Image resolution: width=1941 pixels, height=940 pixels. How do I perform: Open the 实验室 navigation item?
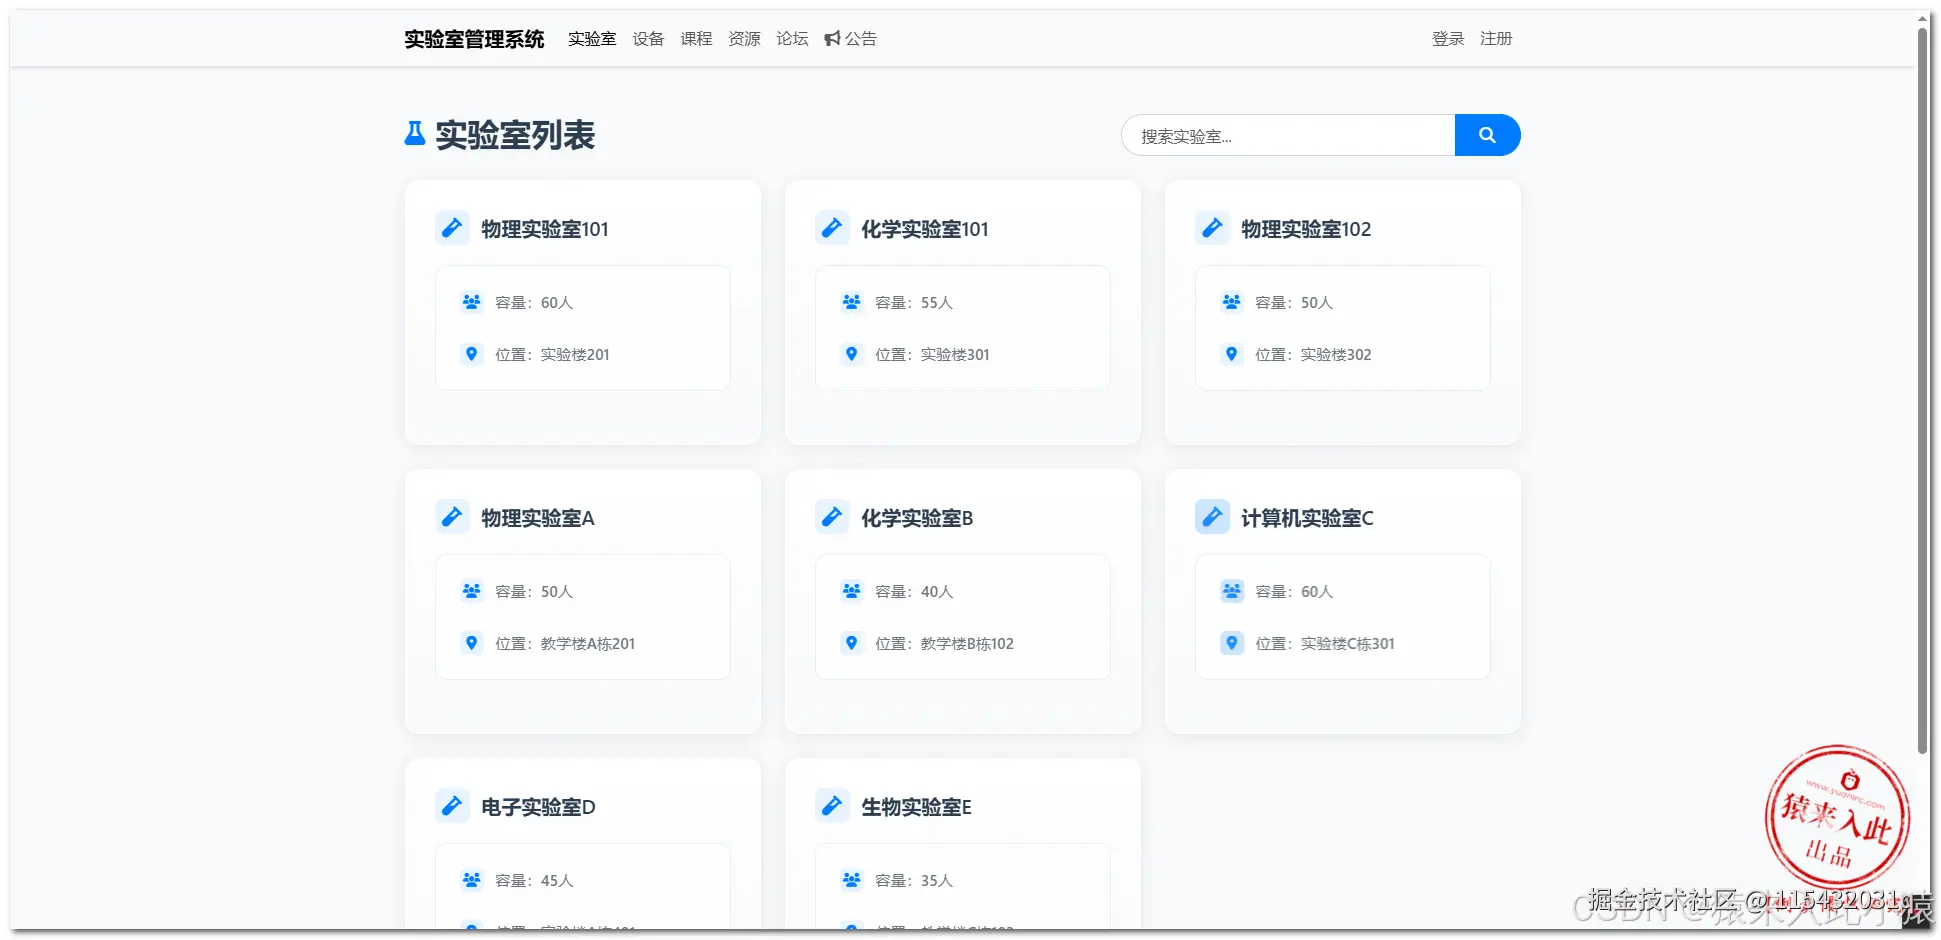tap(592, 38)
